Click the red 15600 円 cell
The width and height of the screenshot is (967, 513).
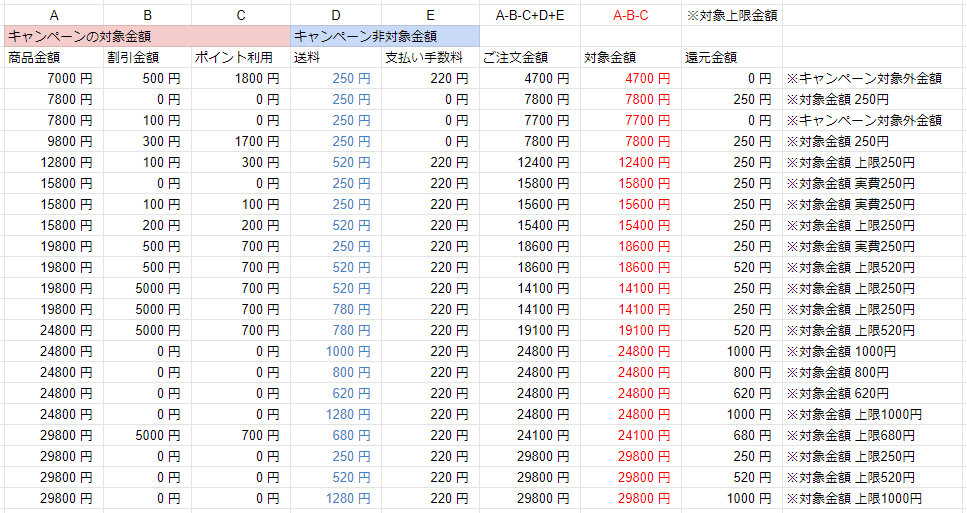pos(630,204)
